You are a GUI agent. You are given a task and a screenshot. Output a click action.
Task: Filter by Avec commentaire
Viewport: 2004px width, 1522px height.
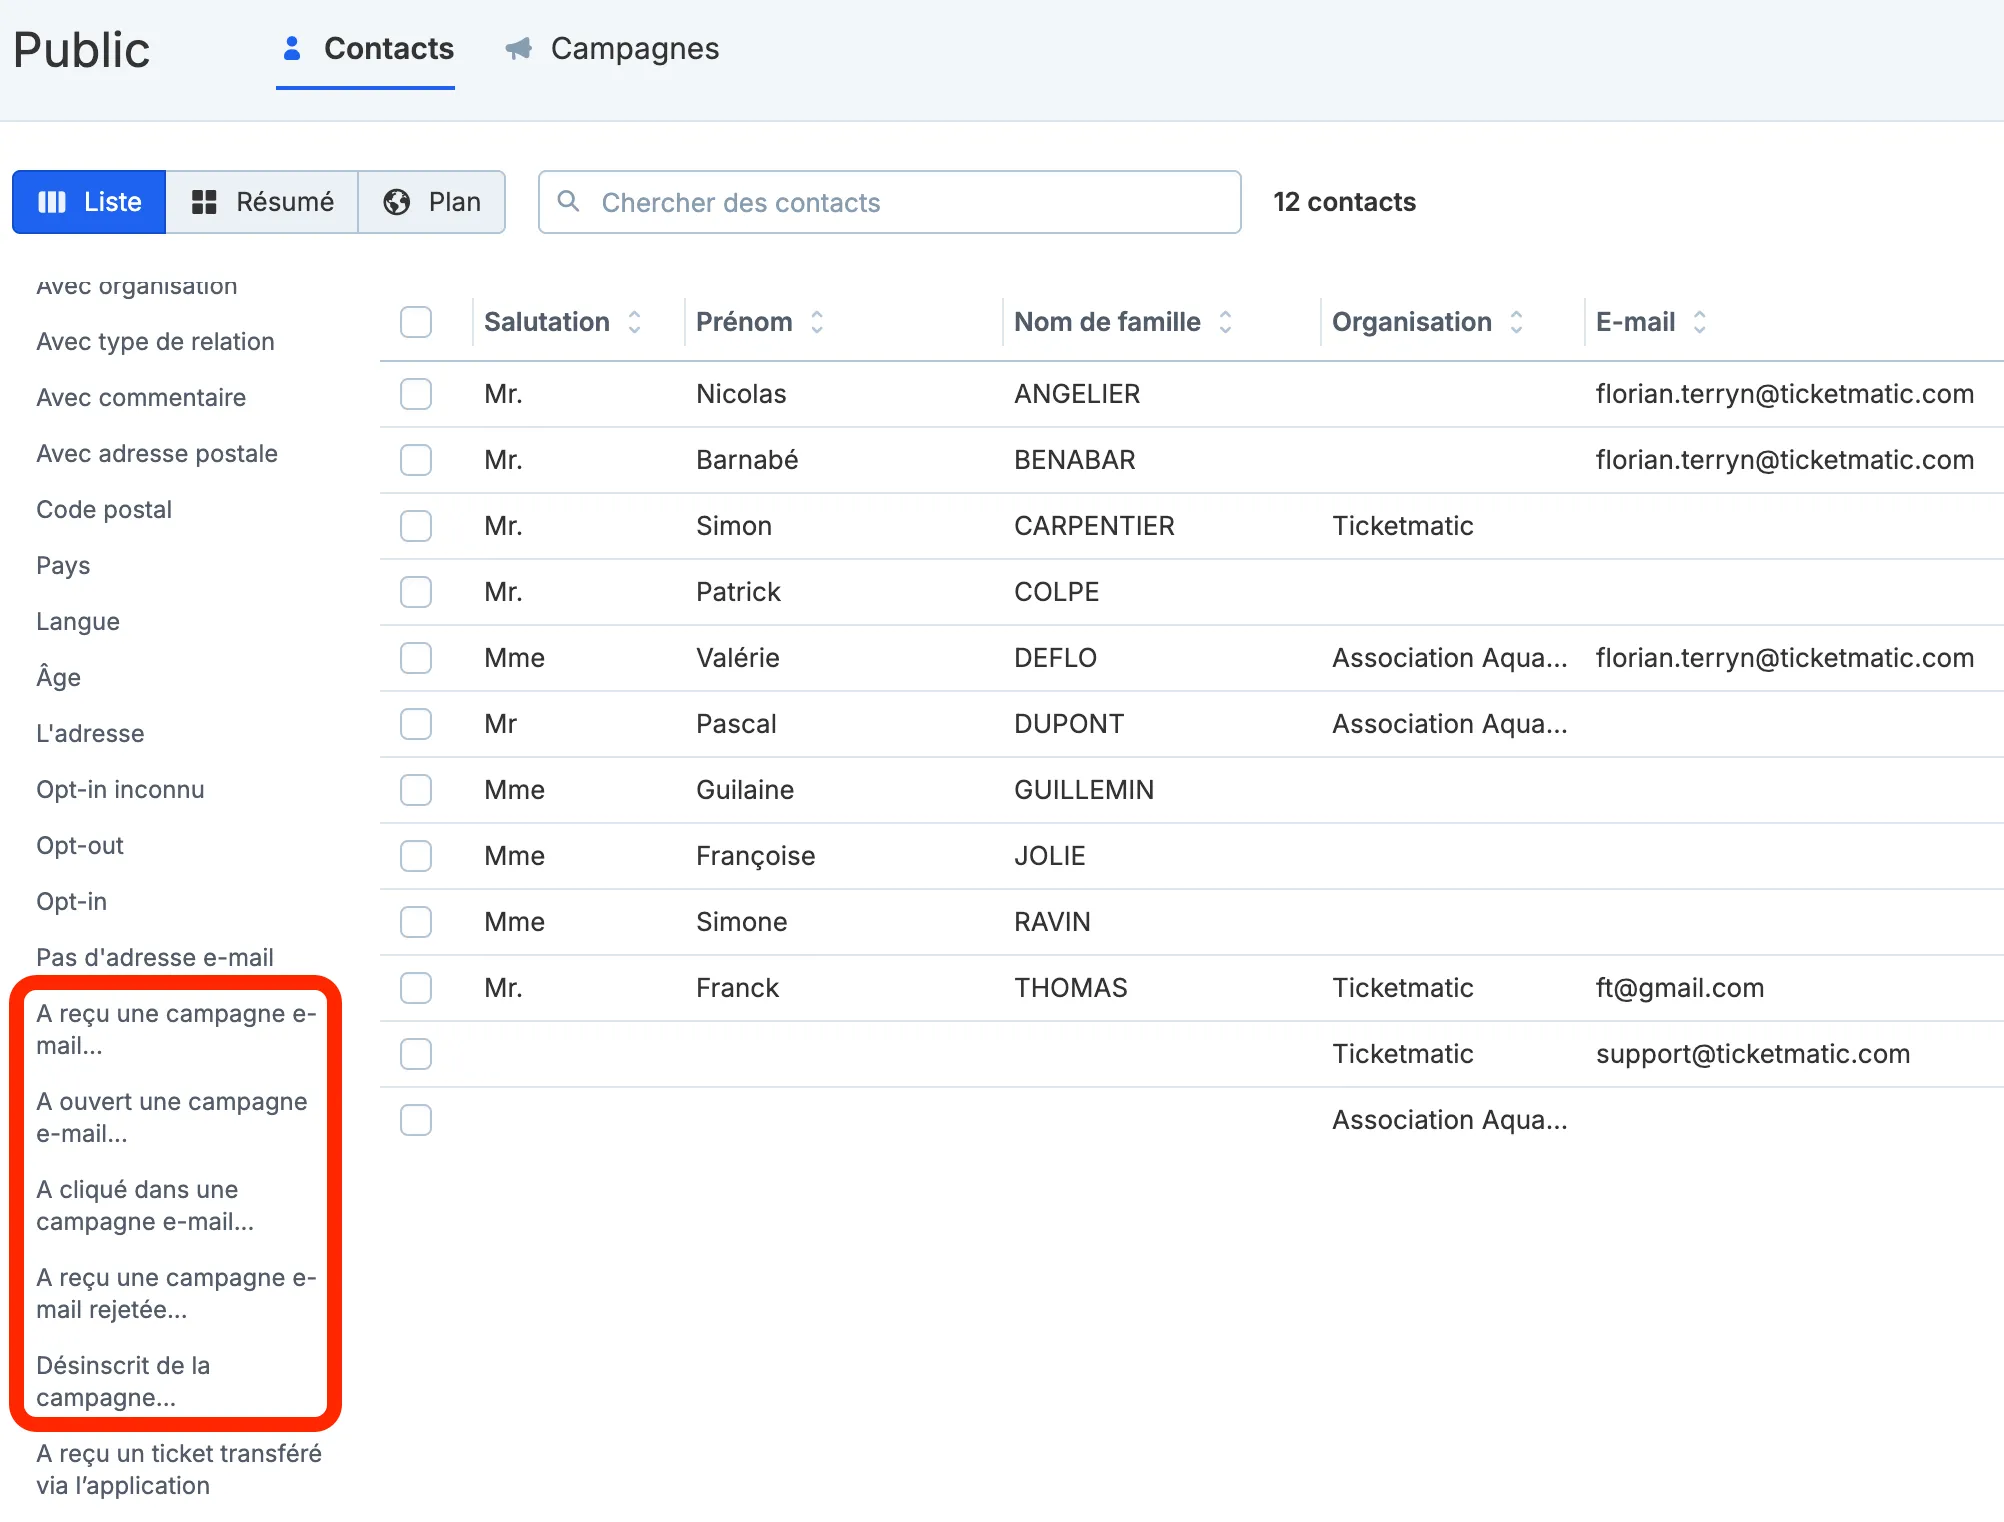141,398
